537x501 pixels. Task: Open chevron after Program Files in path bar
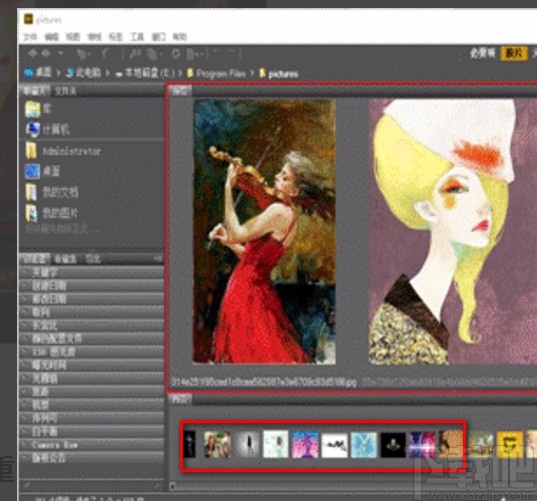click(252, 73)
